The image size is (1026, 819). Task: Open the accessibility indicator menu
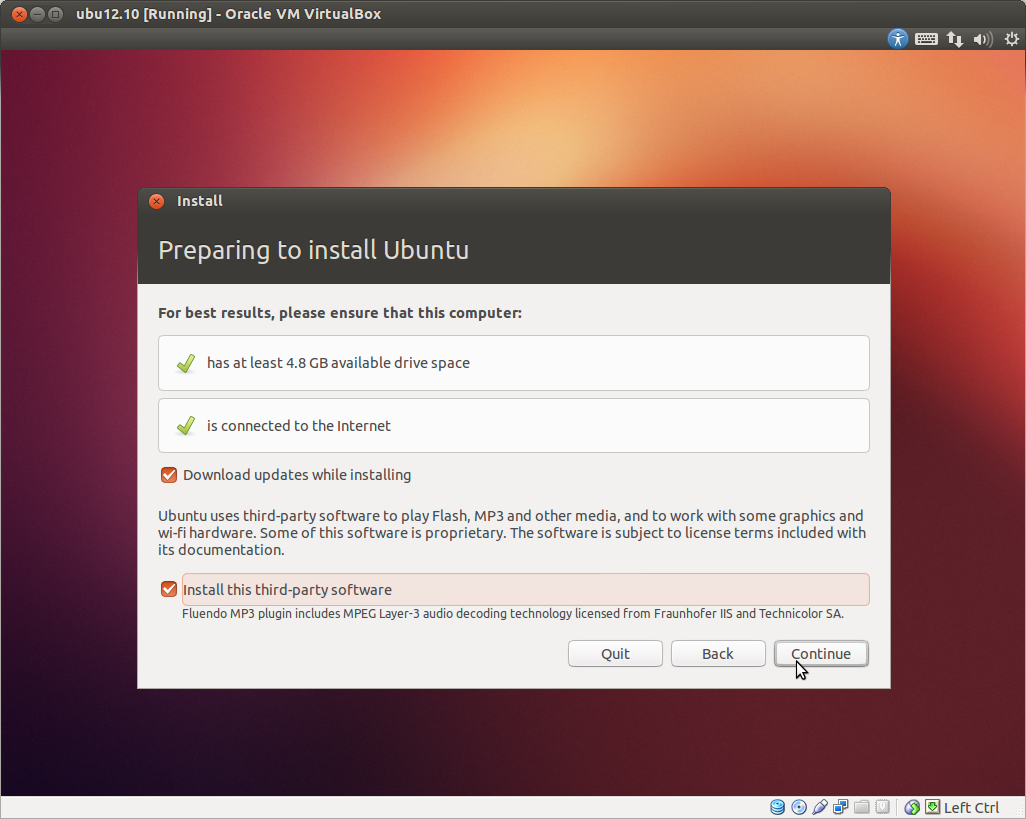tap(898, 39)
